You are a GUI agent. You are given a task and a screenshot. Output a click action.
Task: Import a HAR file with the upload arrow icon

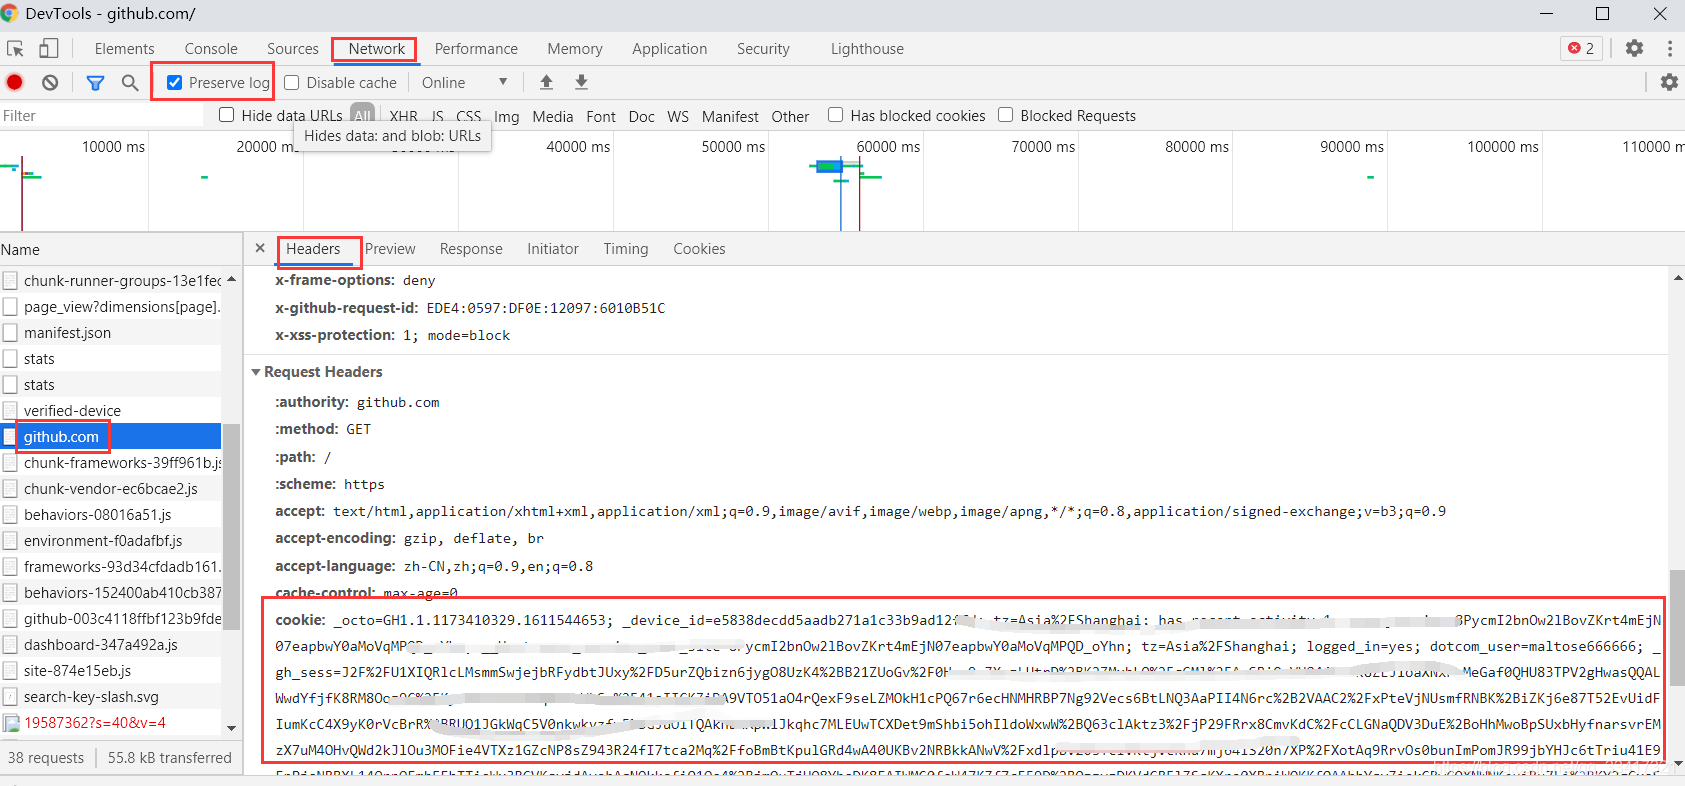(x=546, y=82)
